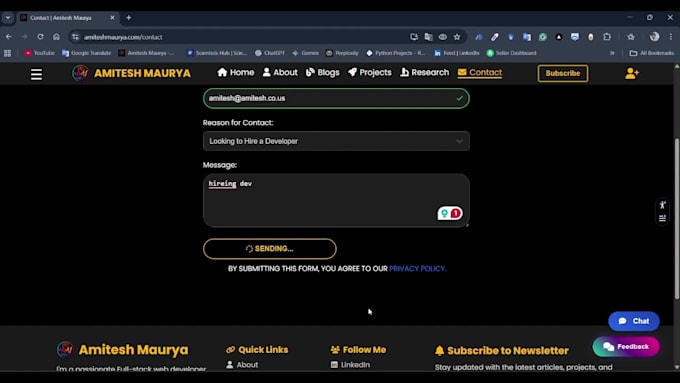
Task: Open the tab search dropdown arrow
Action: [x=8, y=18]
